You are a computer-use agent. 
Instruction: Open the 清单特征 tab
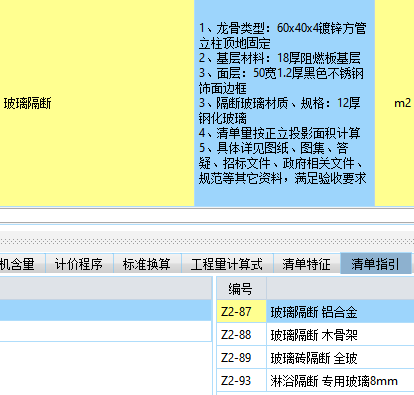(x=307, y=264)
